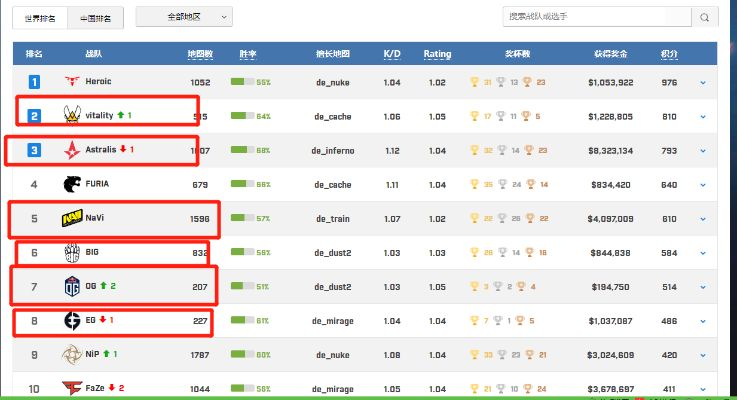Switch to the 世界排名 tab
The image size is (737, 400).
(40, 18)
